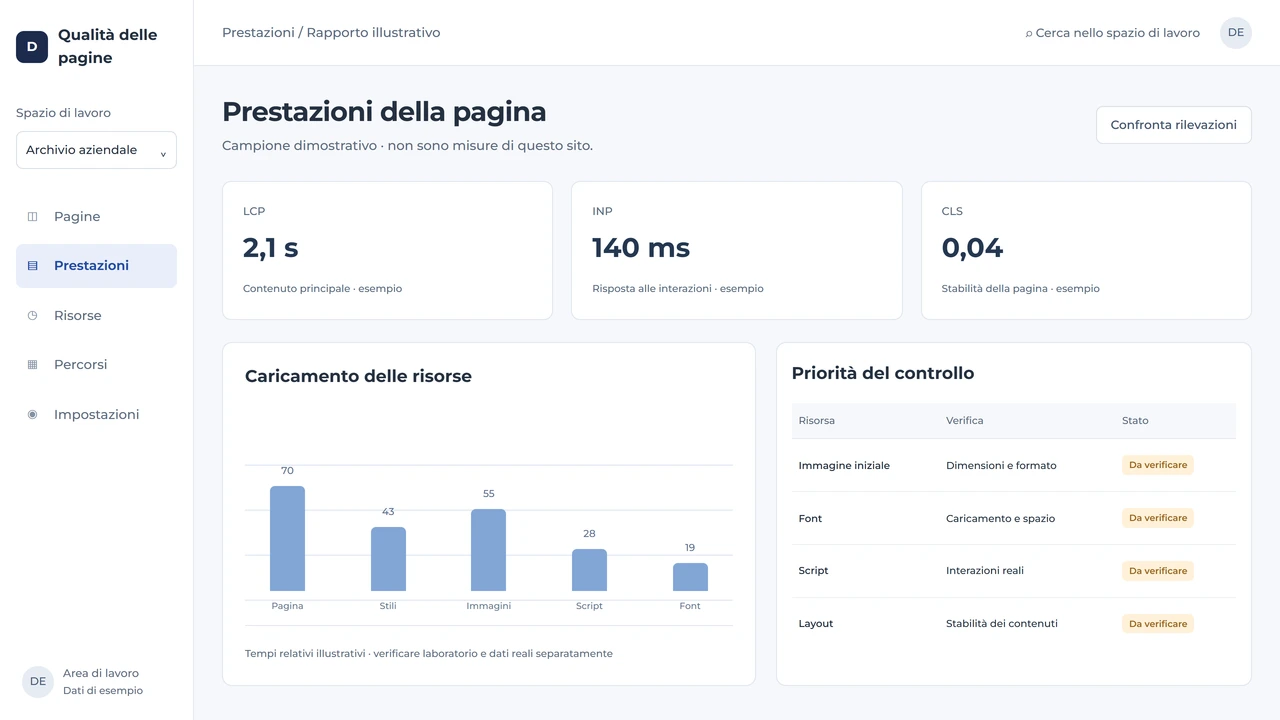
Task: Click the Pagine sidebar icon
Action: (x=32, y=216)
